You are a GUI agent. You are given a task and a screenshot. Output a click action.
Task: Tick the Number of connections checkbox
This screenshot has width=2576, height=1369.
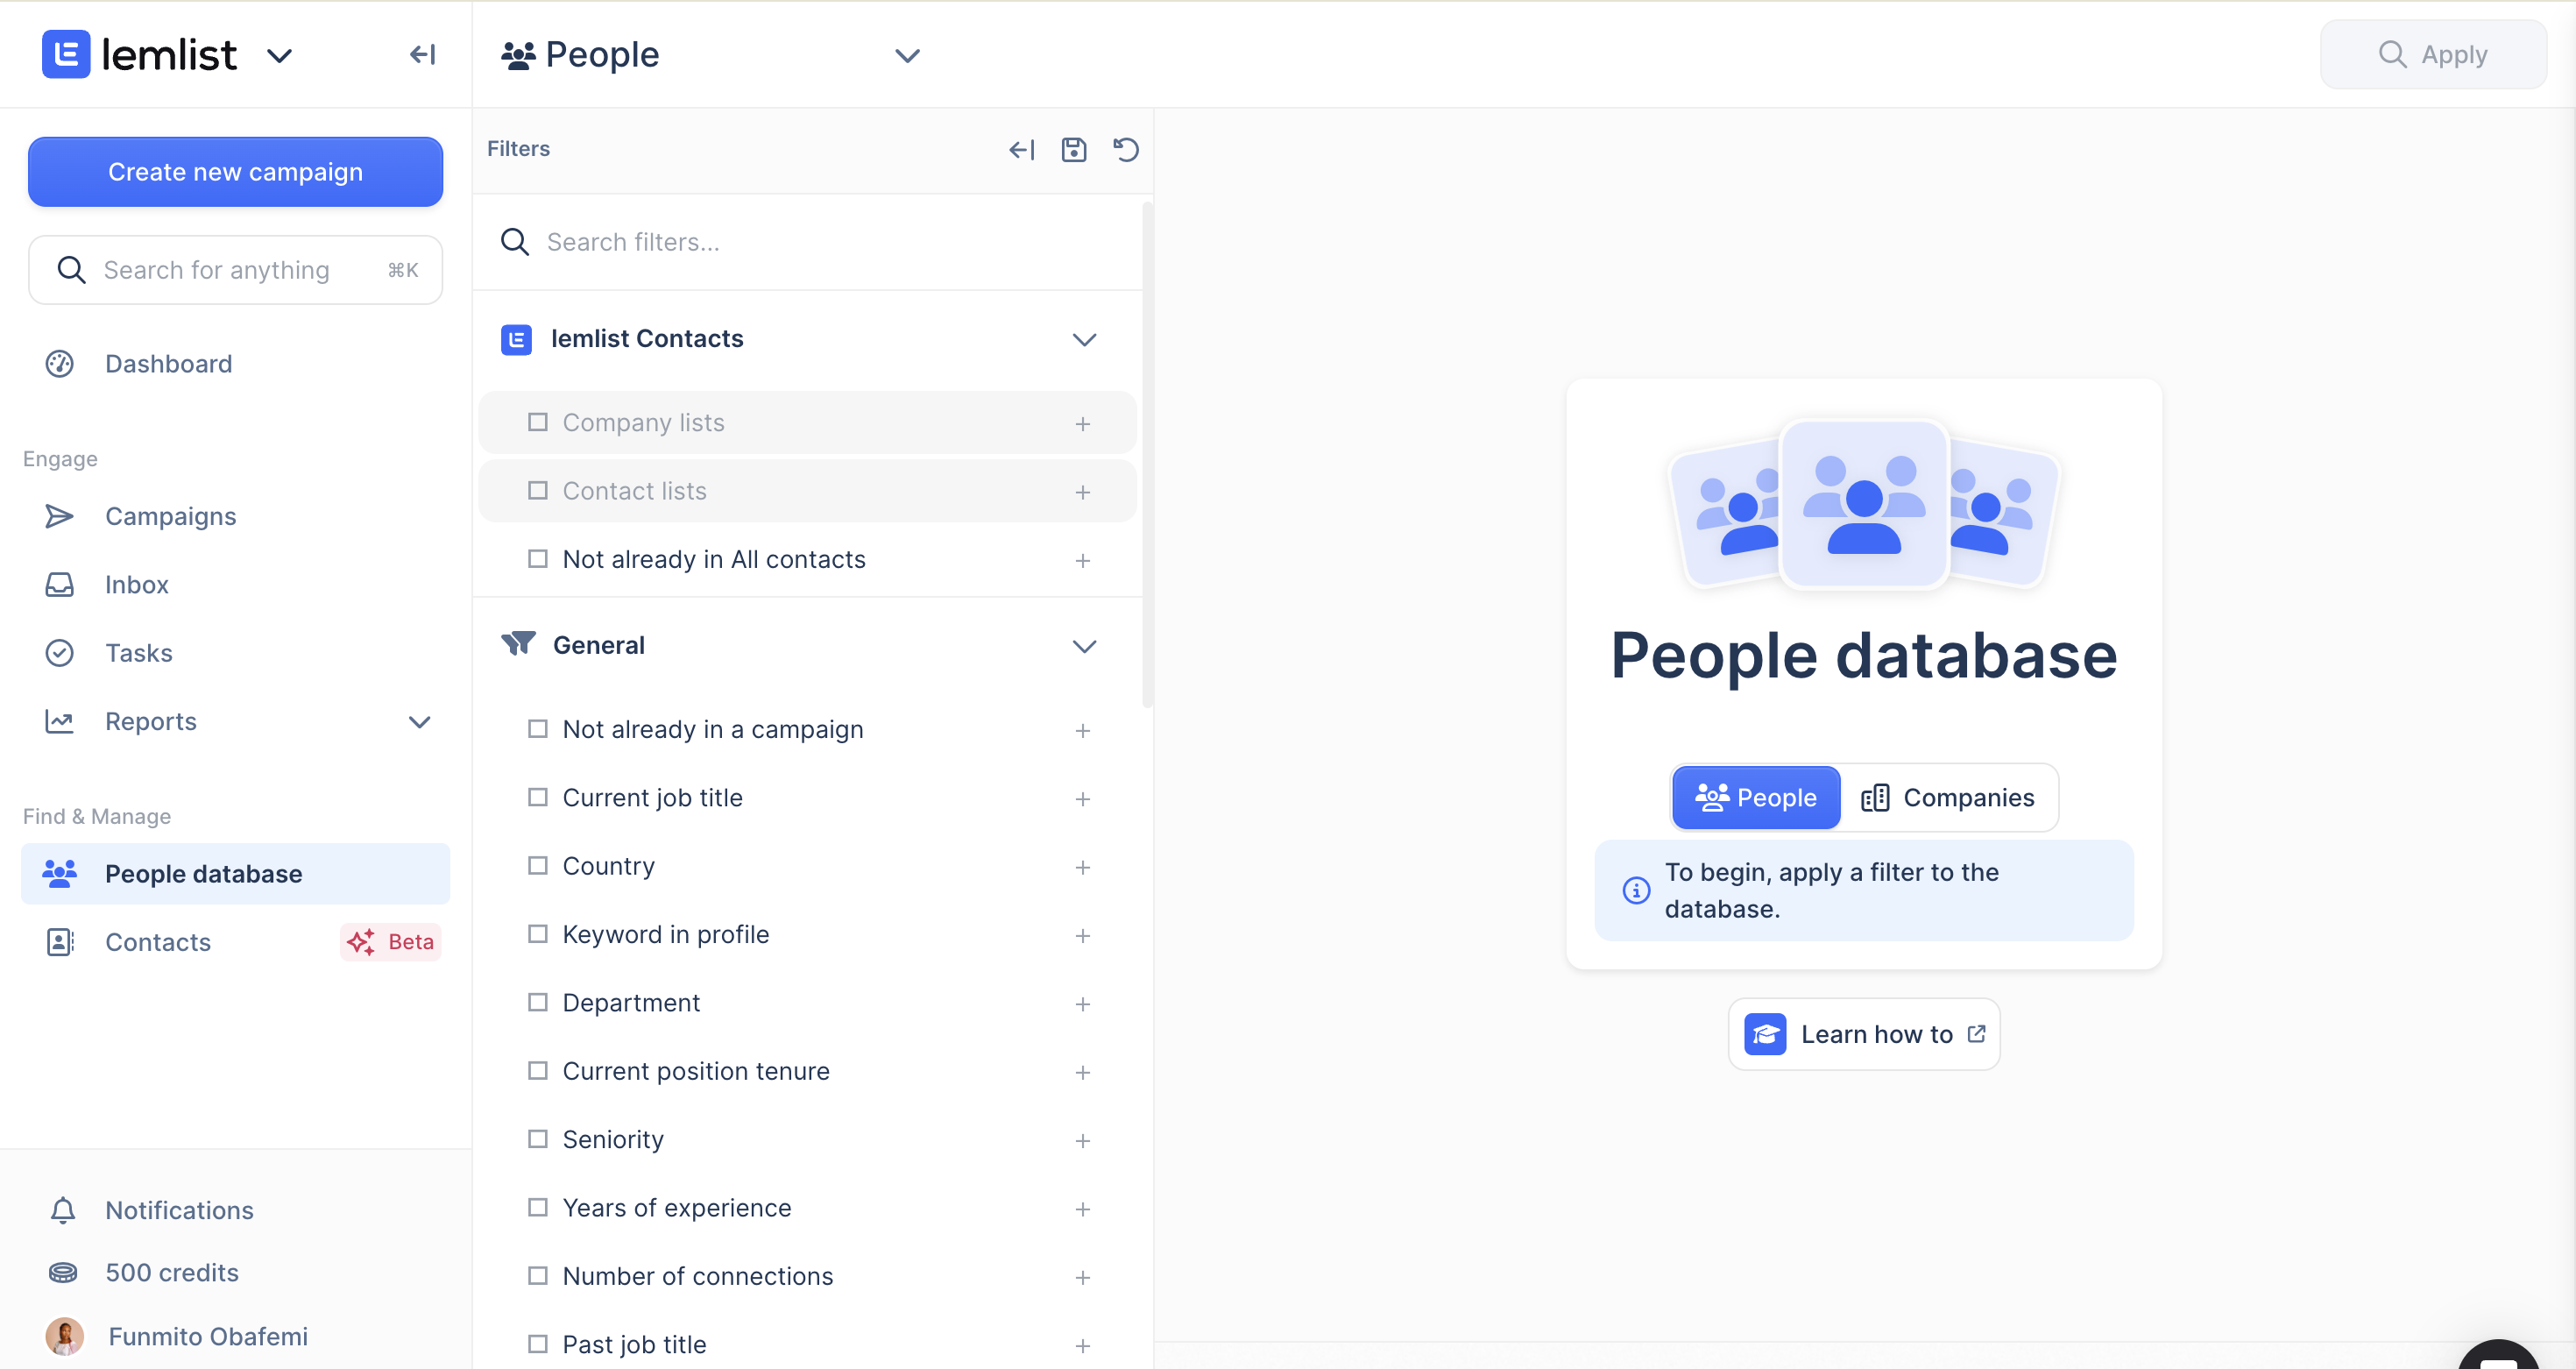click(x=538, y=1276)
